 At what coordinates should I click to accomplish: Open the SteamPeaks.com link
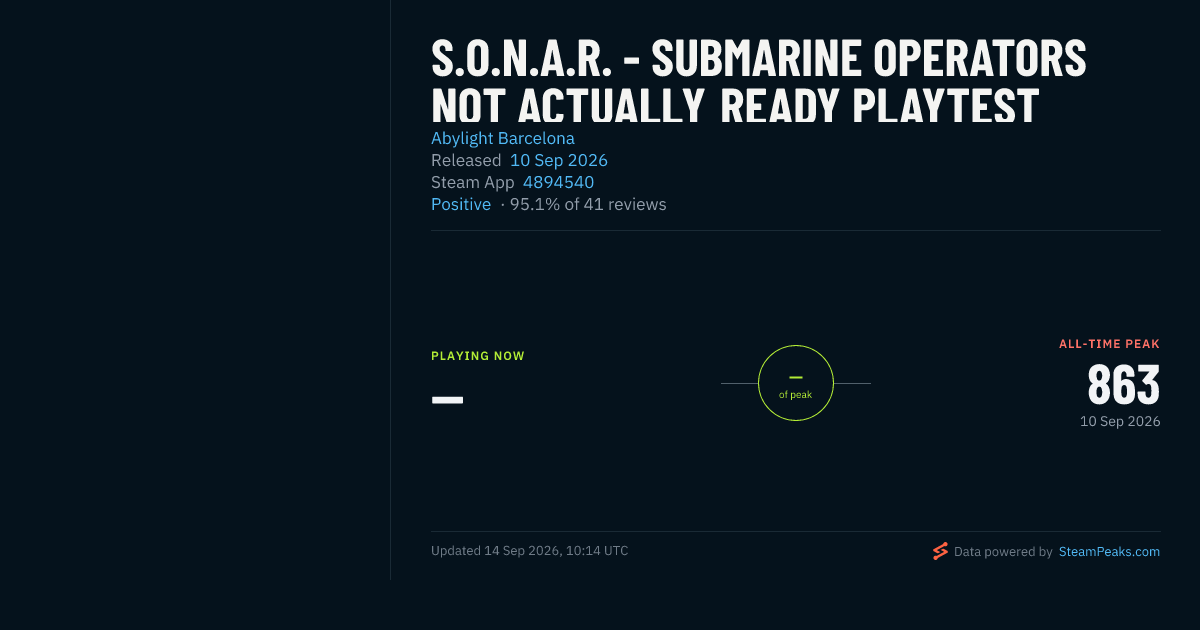click(x=1109, y=551)
